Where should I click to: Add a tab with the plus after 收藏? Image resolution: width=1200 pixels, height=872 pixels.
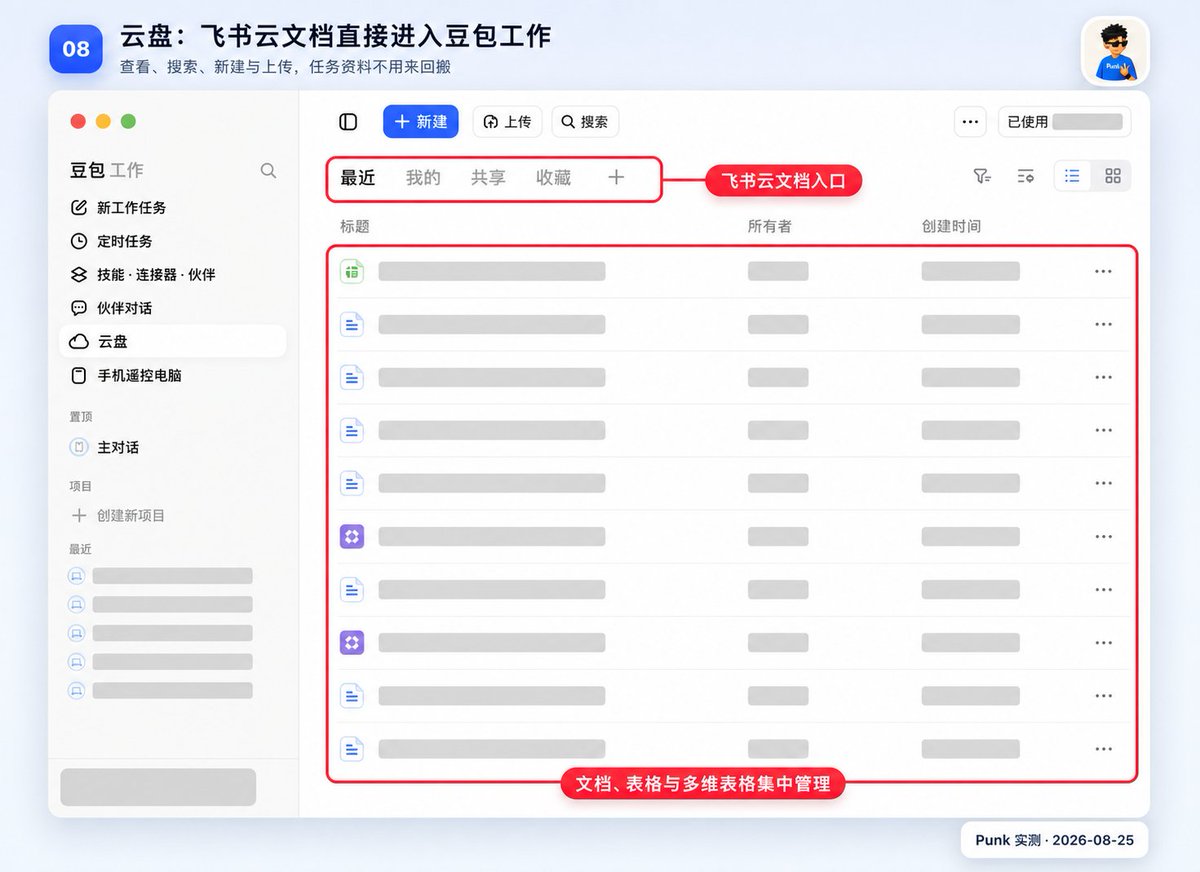[x=616, y=177]
